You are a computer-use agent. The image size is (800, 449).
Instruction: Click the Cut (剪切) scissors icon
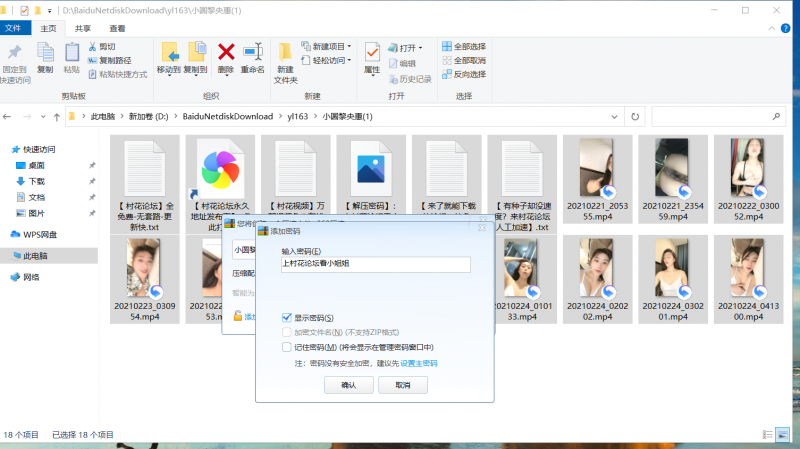click(93, 47)
